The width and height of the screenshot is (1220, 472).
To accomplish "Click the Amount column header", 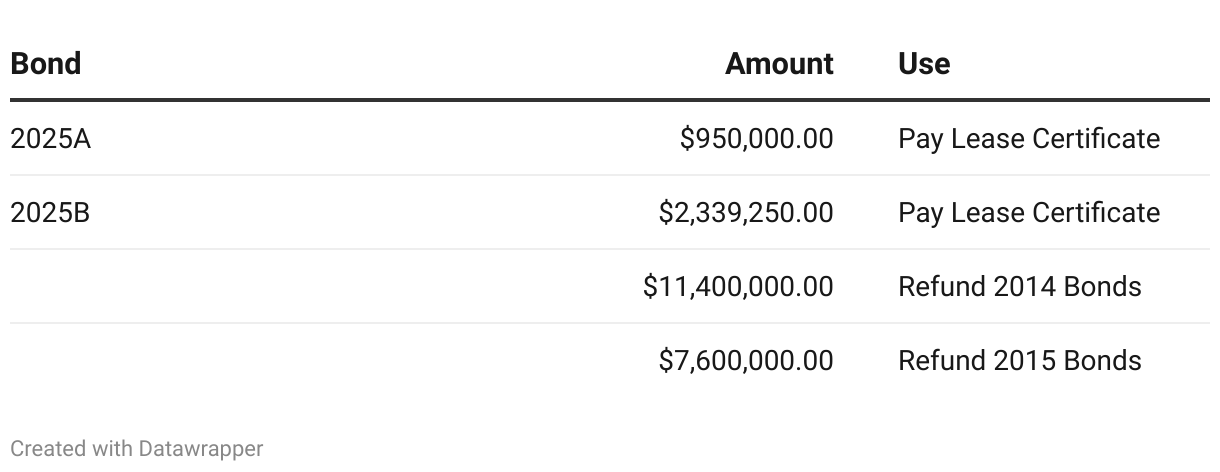I will (x=779, y=64).
